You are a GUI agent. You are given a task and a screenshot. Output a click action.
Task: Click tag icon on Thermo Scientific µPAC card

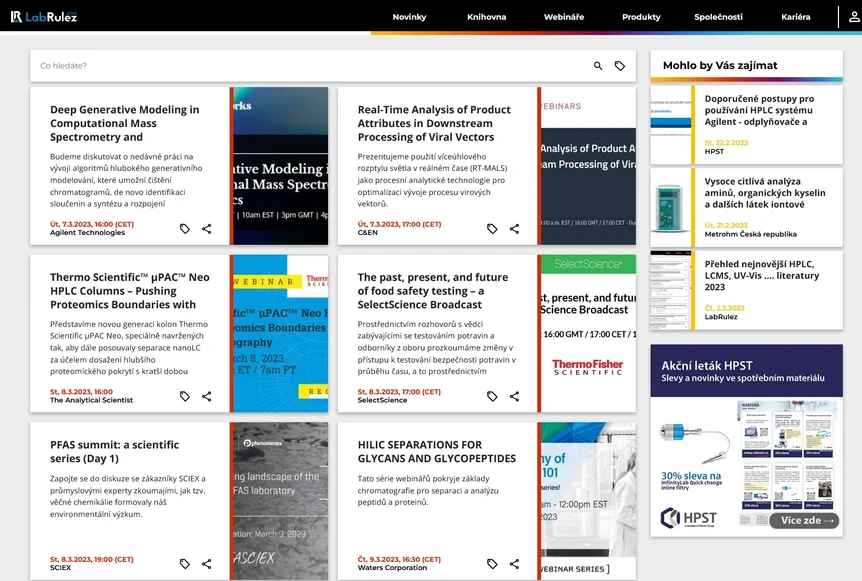[x=185, y=396]
